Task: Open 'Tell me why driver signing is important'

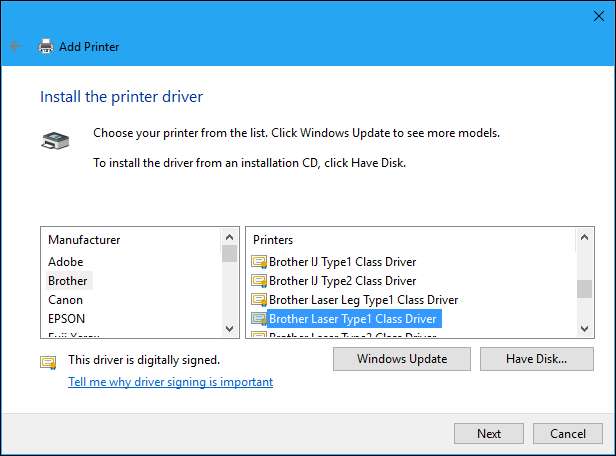Action: (x=170, y=382)
